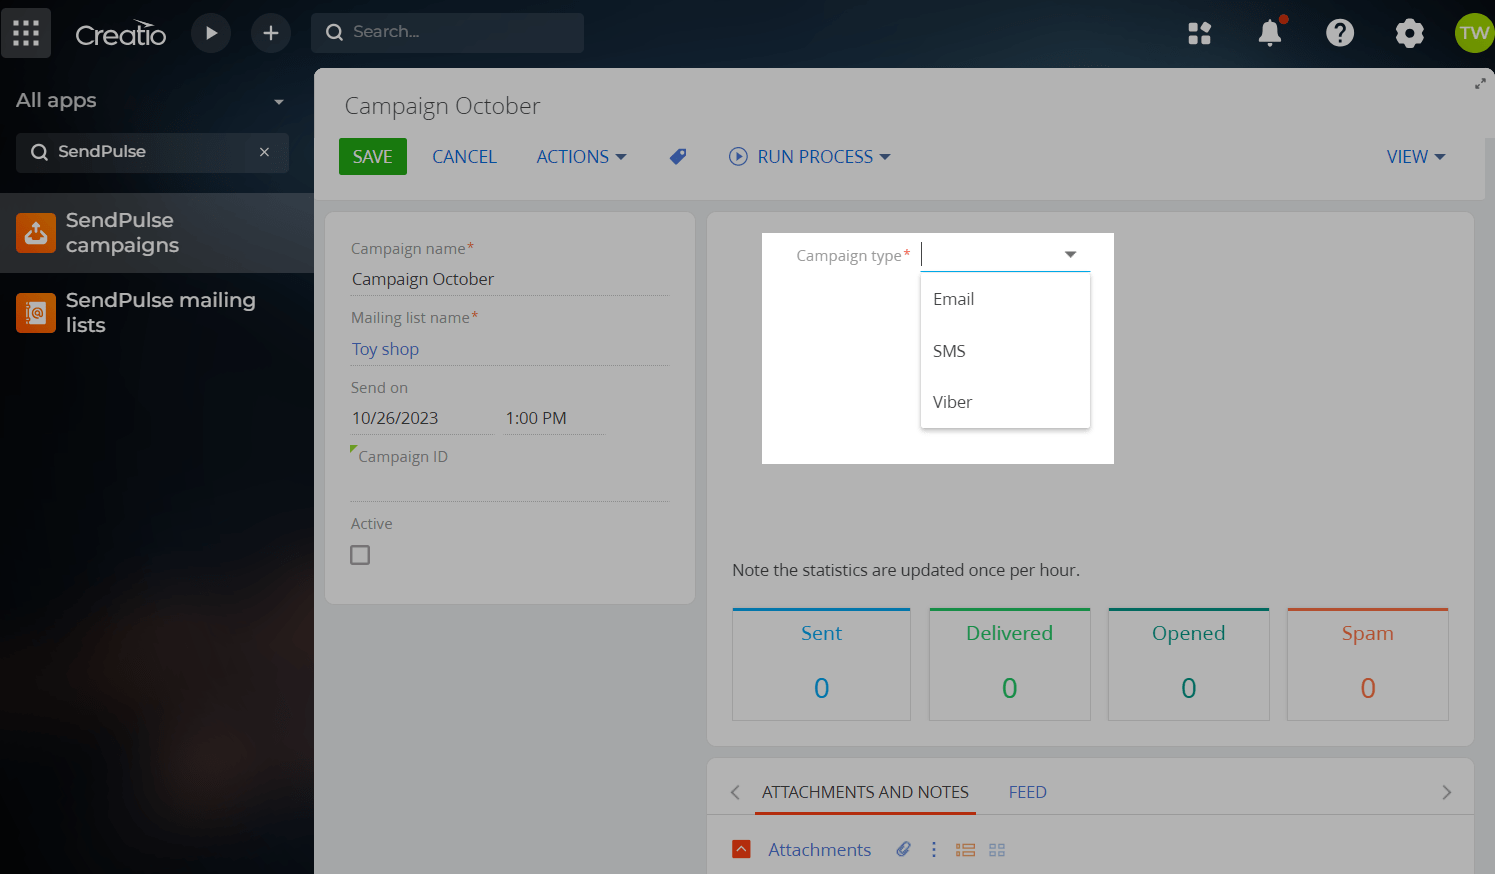
Task: Switch to Attachments and Notes tab
Action: click(x=865, y=792)
